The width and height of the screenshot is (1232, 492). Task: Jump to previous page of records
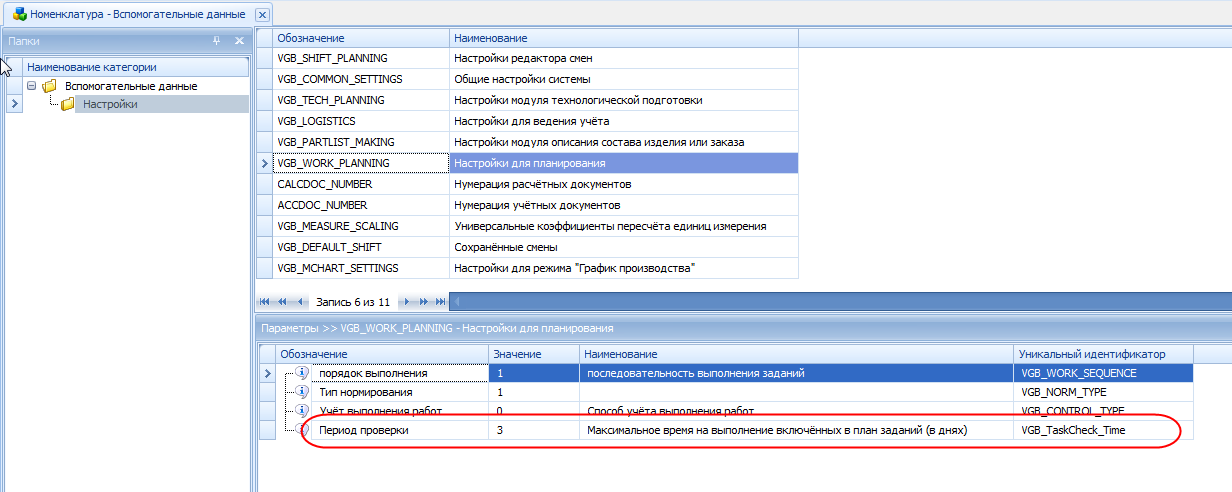[x=282, y=301]
